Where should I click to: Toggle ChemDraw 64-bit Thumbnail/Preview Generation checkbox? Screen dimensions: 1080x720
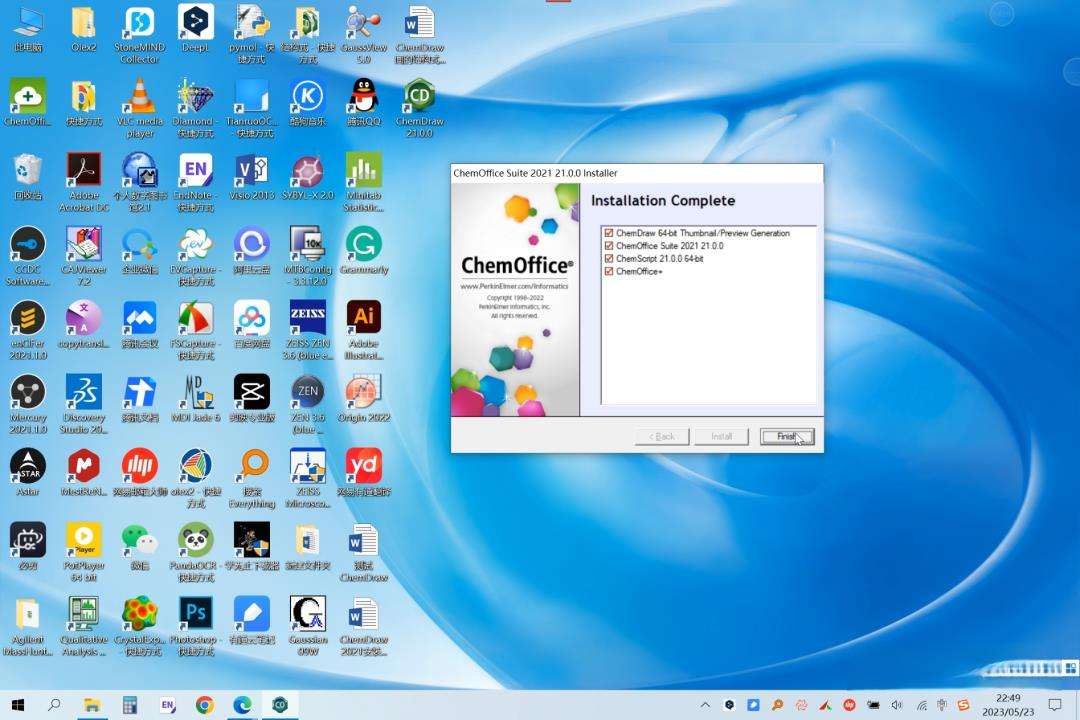pos(608,233)
